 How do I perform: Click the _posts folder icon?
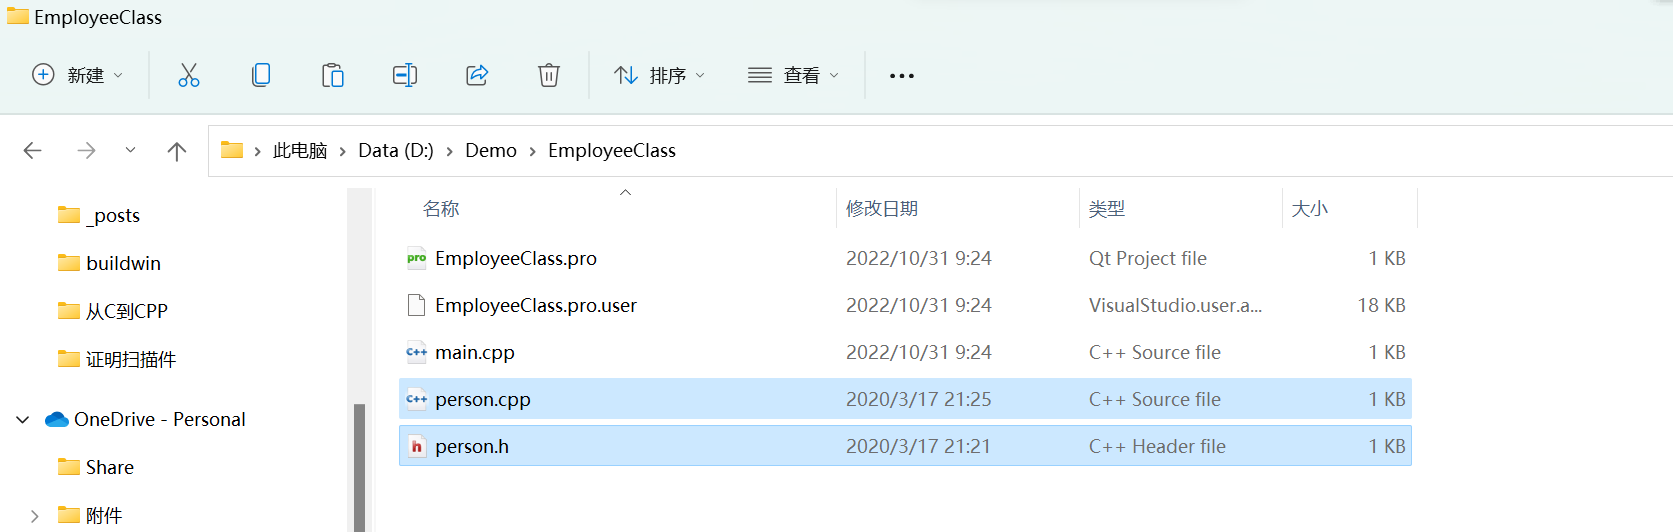pos(69,215)
